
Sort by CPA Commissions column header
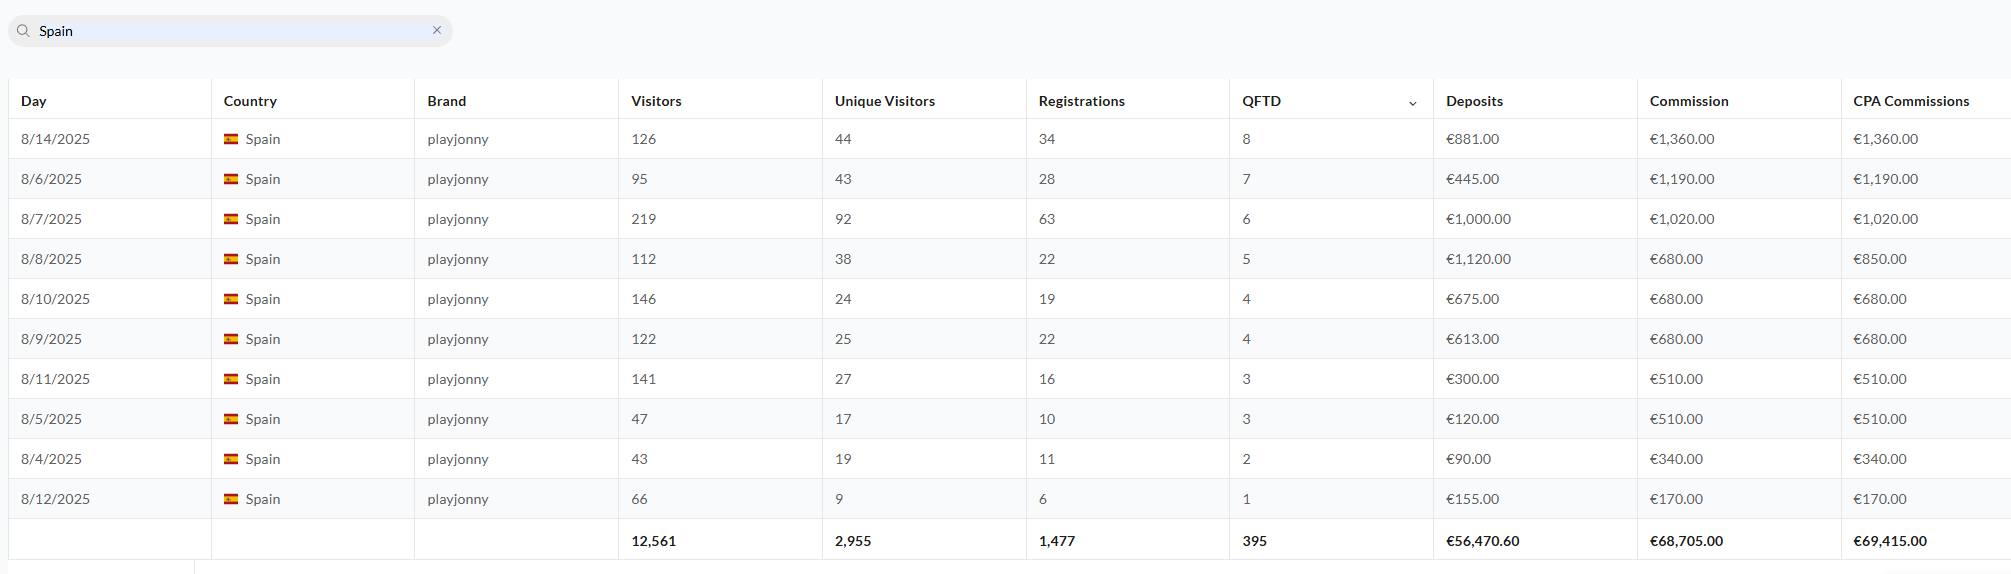1911,101
